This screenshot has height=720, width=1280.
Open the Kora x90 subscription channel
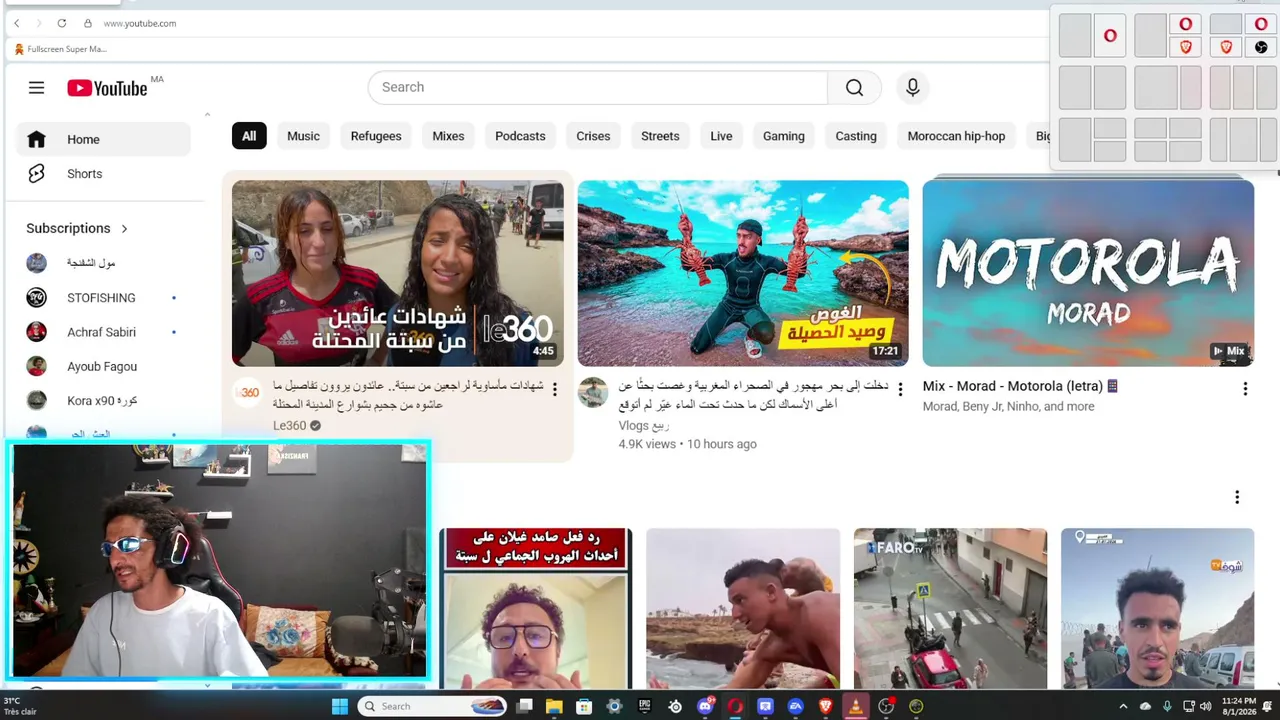(103, 401)
